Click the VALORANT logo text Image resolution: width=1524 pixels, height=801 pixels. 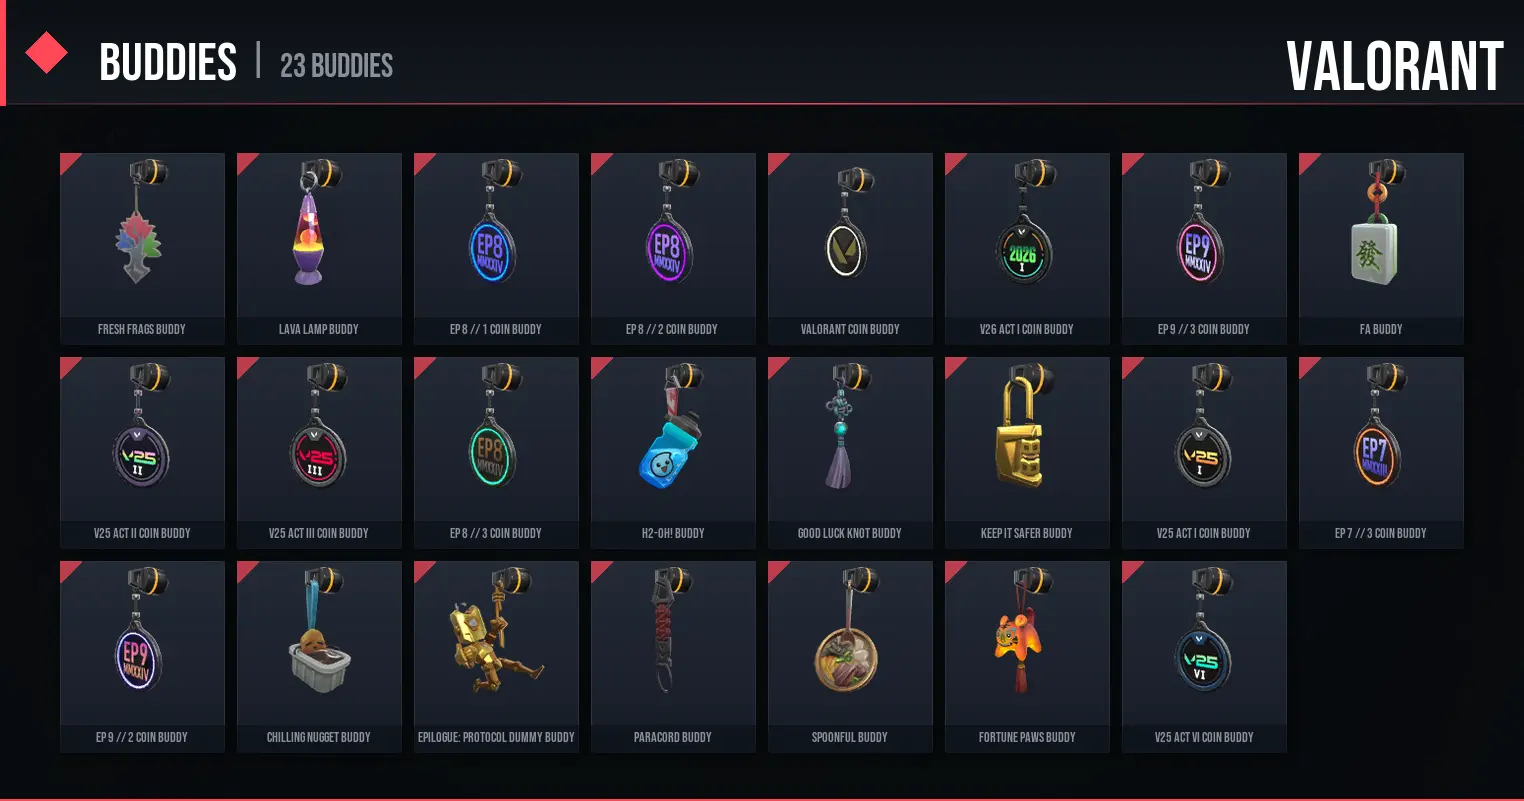[1394, 66]
